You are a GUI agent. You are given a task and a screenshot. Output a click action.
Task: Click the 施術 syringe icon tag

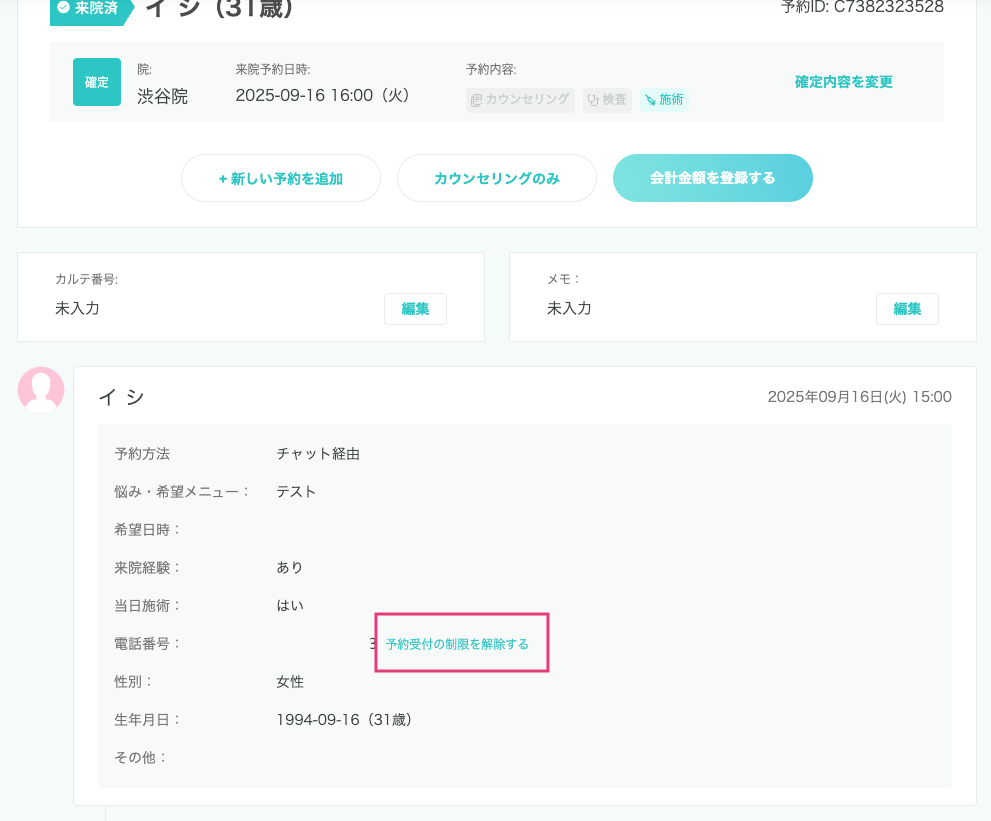pos(664,100)
